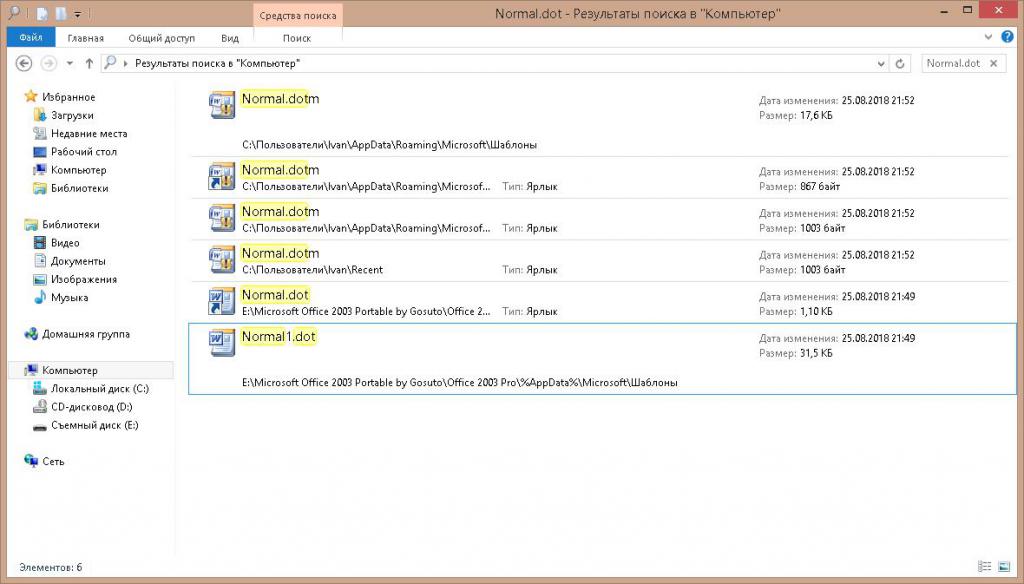Select Съемный диск (E:) in navigation pane
This screenshot has height=584, width=1024.
point(94,425)
